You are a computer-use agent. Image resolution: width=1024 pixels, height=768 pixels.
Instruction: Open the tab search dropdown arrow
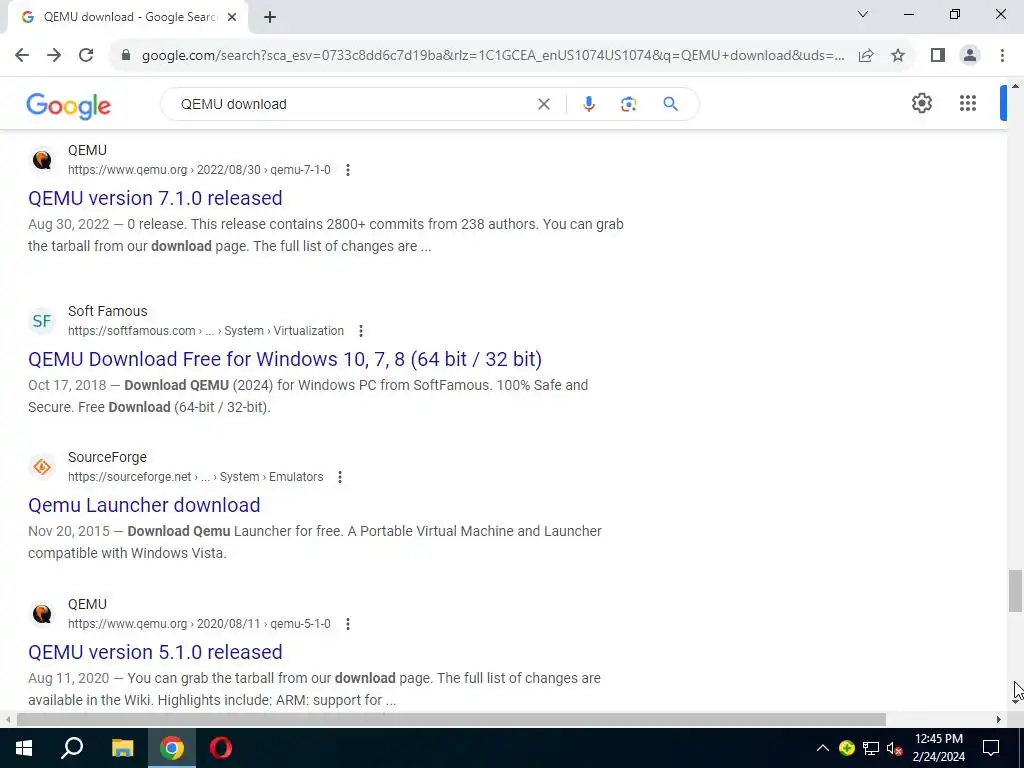pyautogui.click(x=863, y=14)
